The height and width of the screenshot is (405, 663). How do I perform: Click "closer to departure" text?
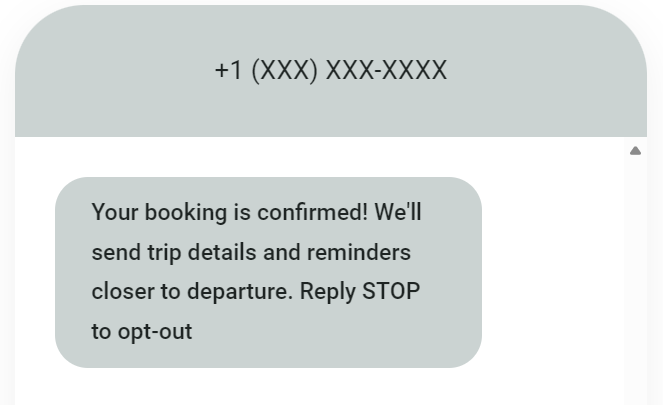(x=191, y=292)
